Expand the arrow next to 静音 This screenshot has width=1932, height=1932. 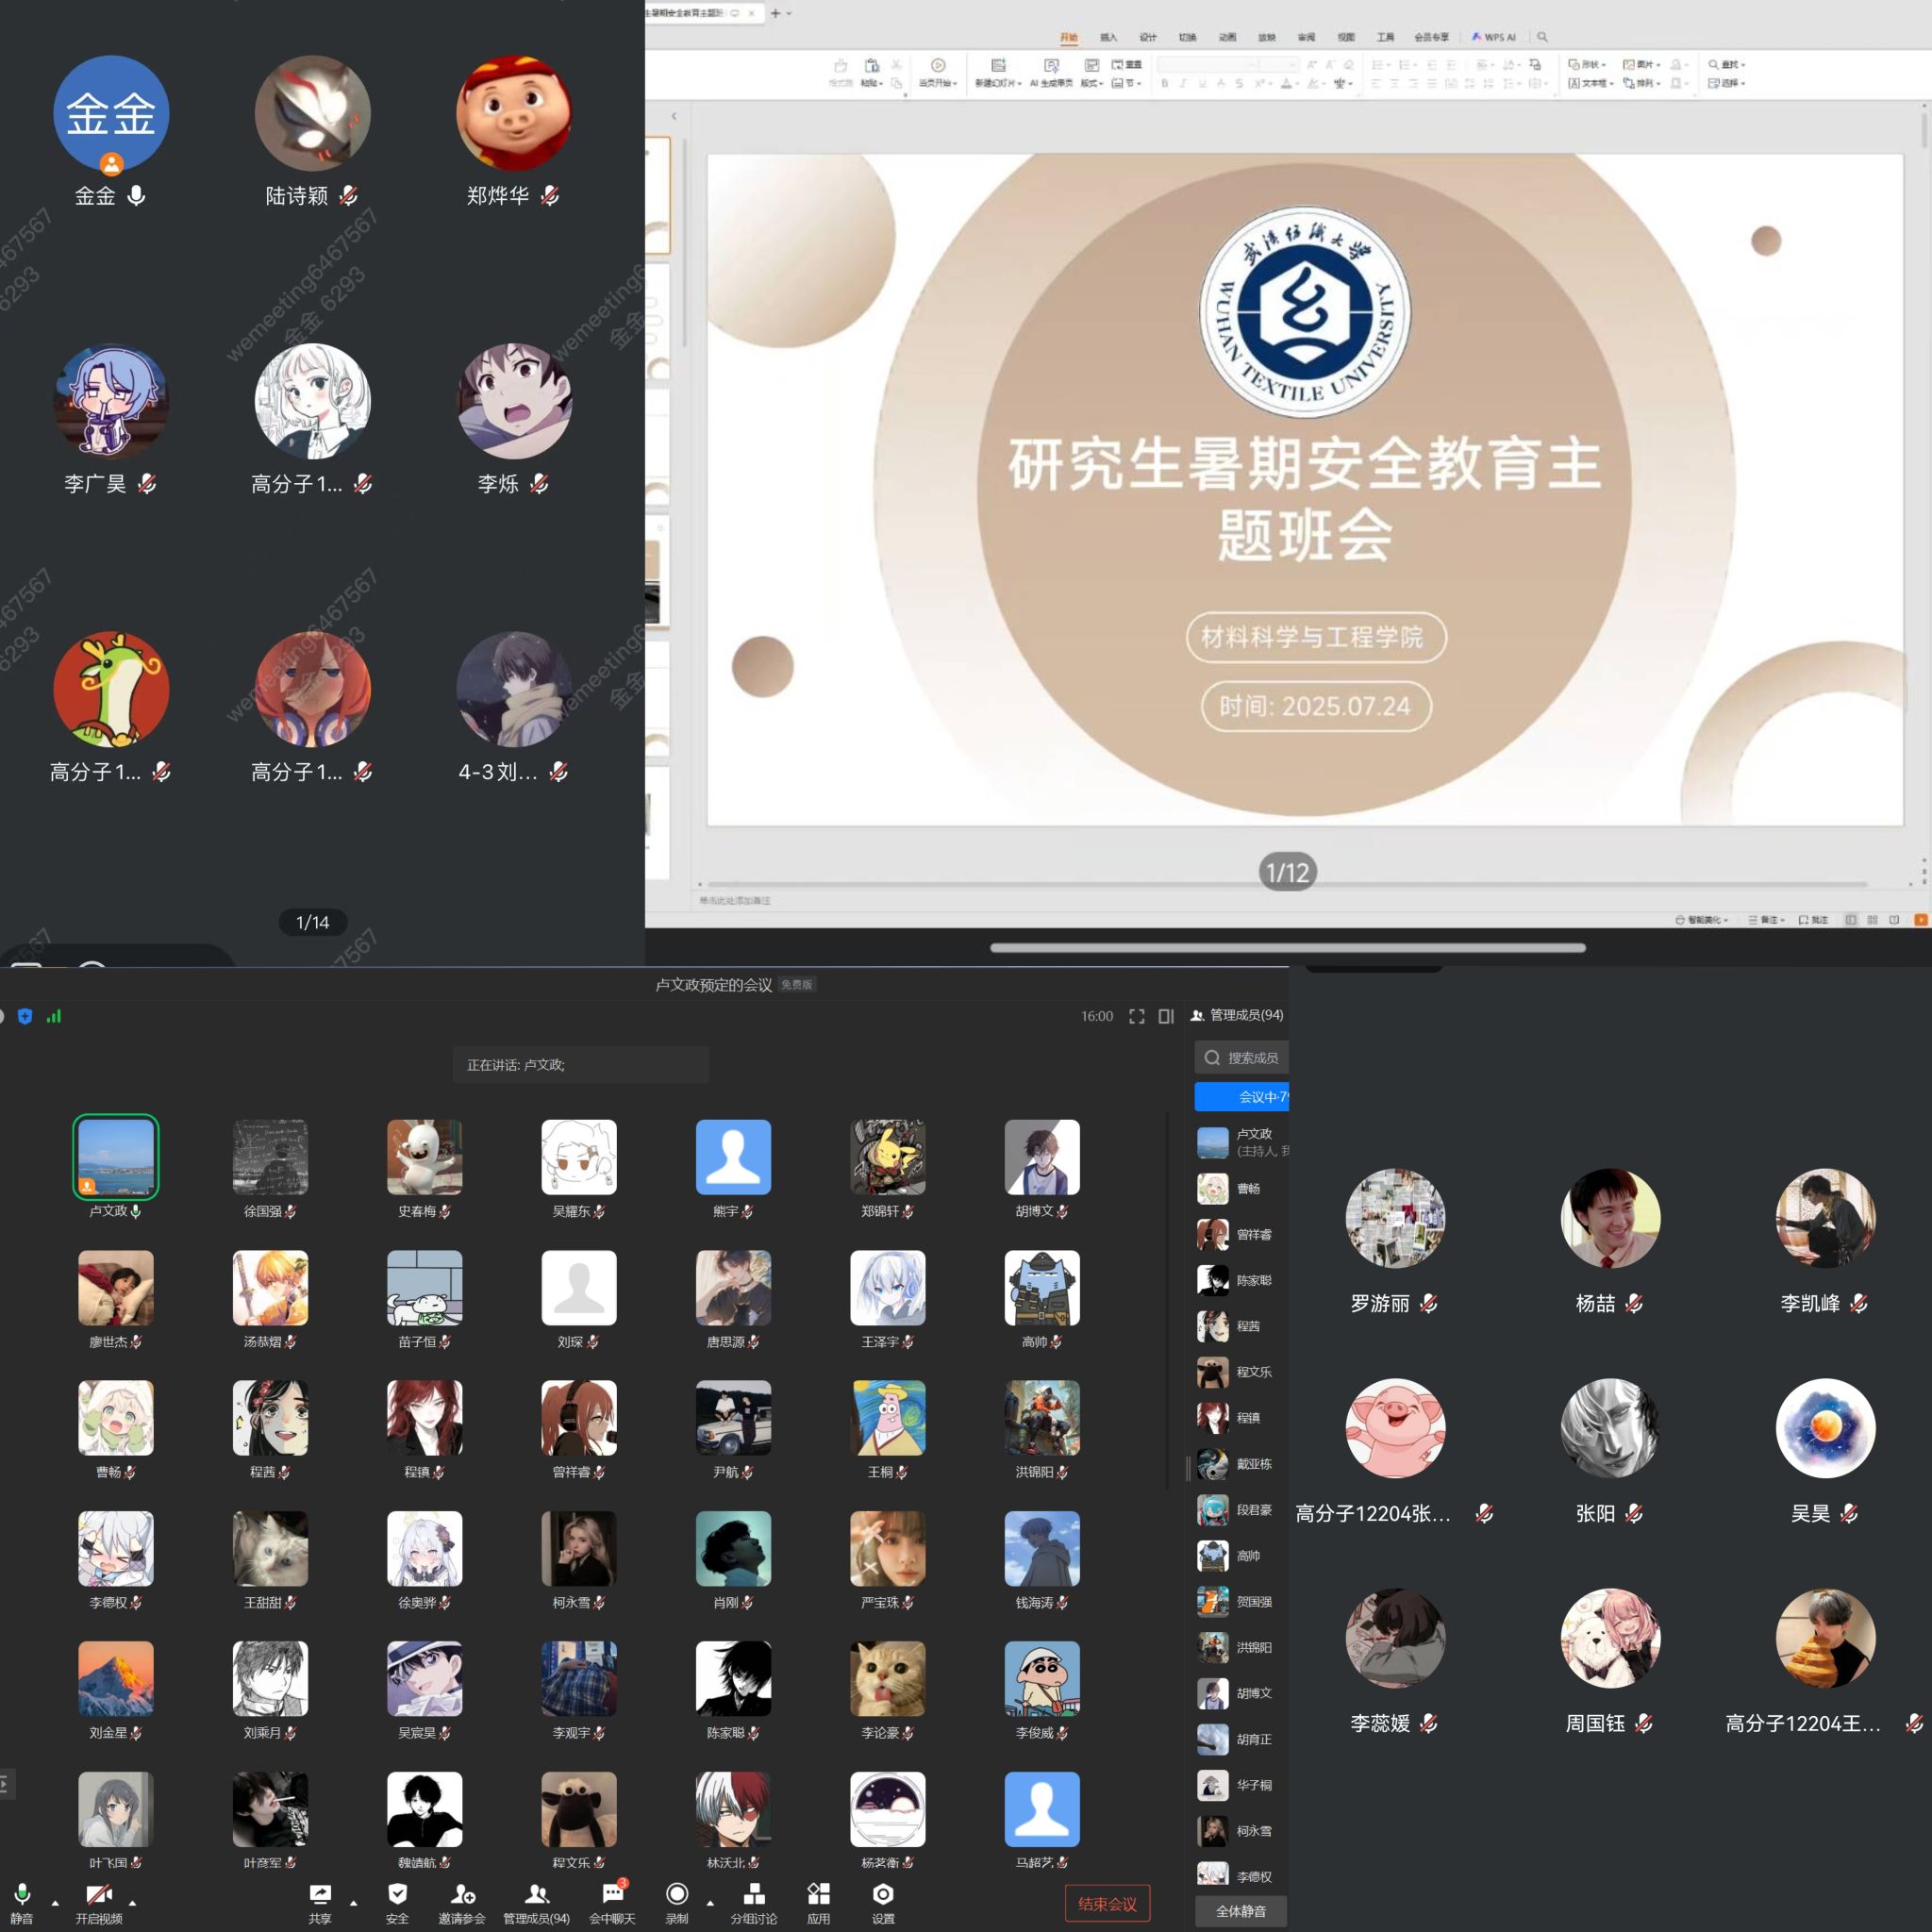[55, 1903]
